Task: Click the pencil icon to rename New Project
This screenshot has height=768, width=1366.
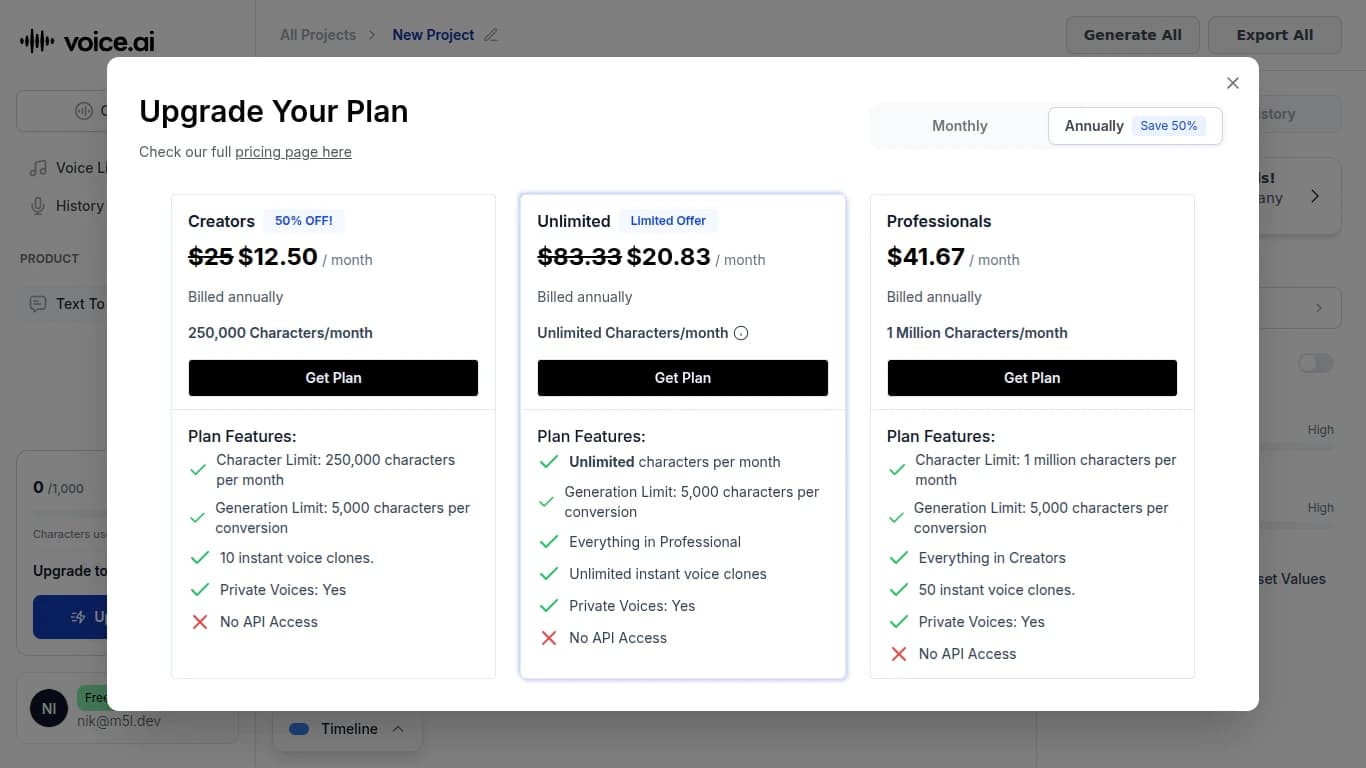Action: [490, 35]
